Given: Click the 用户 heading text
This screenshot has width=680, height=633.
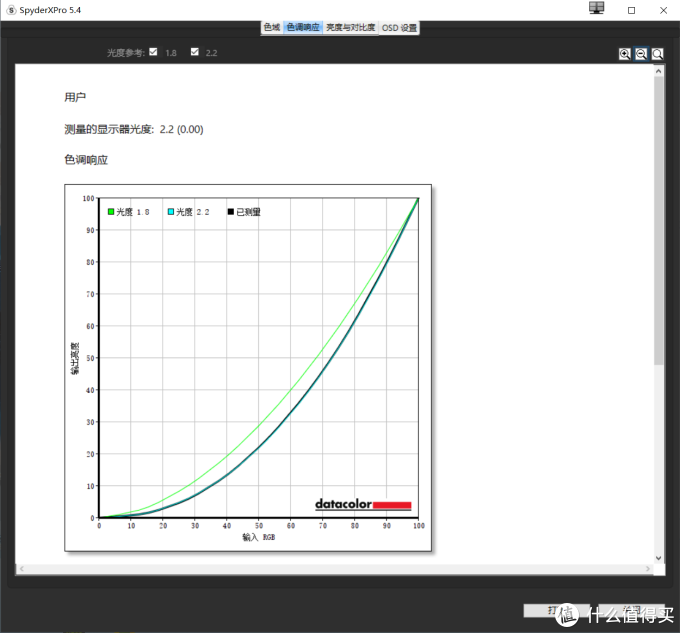Looking at the screenshot, I should point(75,97).
